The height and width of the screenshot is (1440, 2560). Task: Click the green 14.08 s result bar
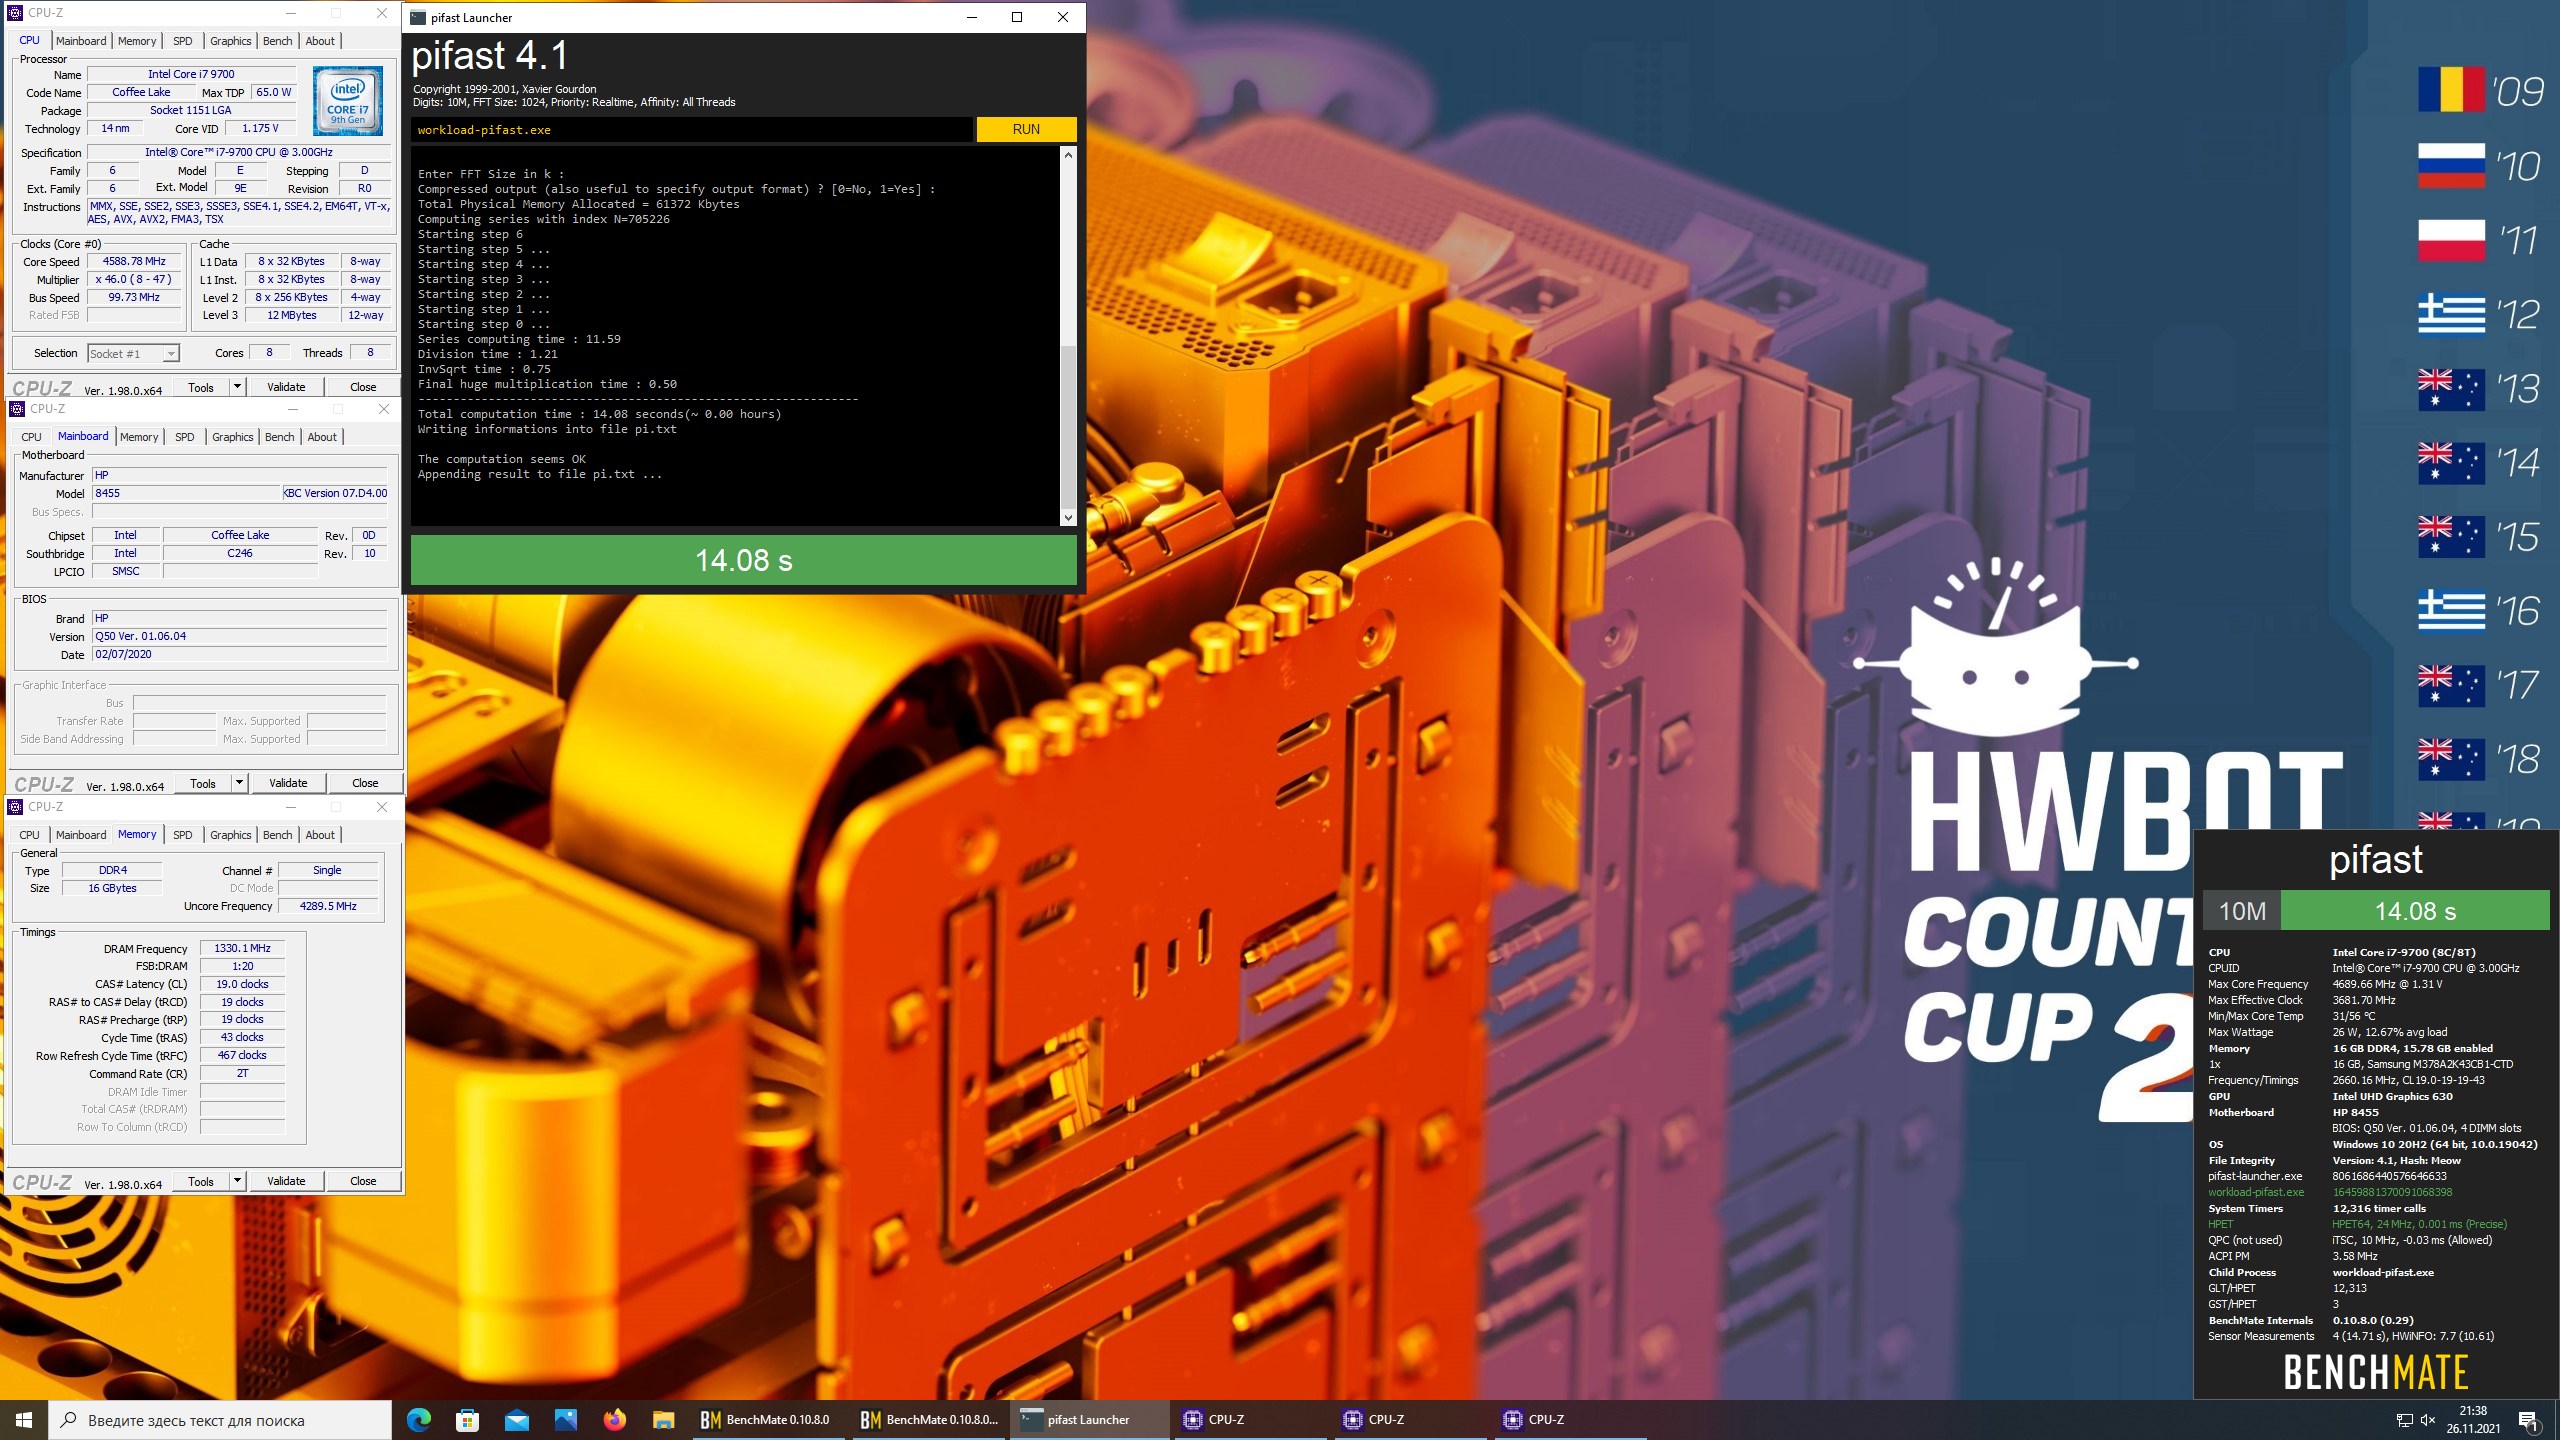(743, 560)
